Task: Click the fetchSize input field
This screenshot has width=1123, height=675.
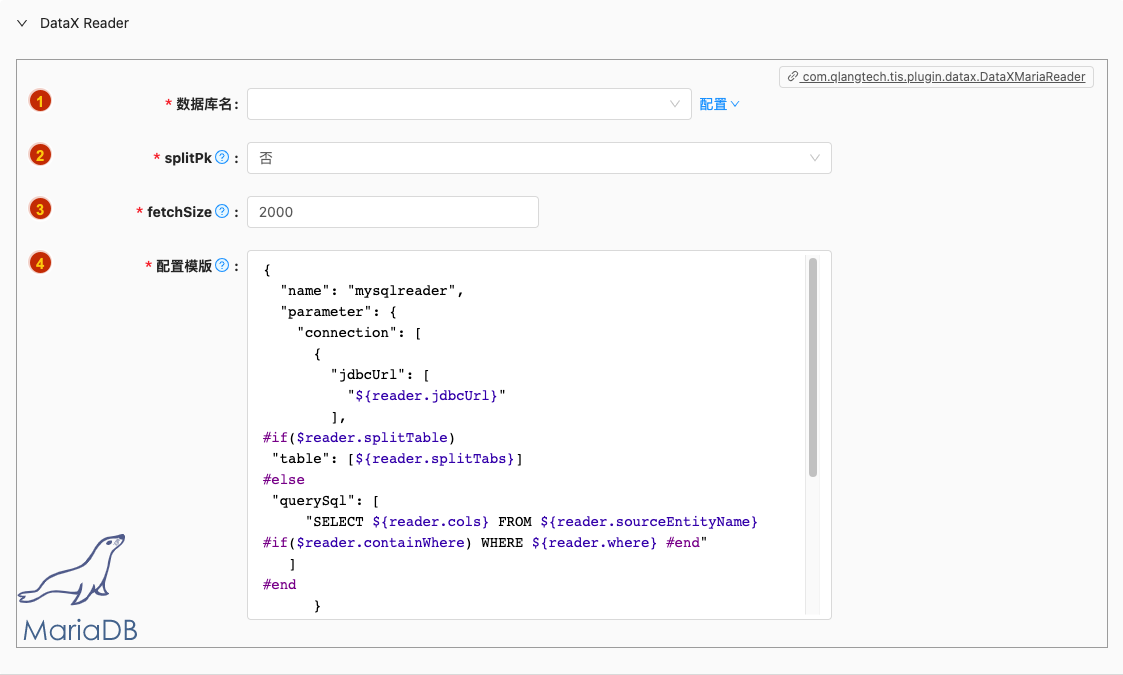Action: tap(392, 212)
